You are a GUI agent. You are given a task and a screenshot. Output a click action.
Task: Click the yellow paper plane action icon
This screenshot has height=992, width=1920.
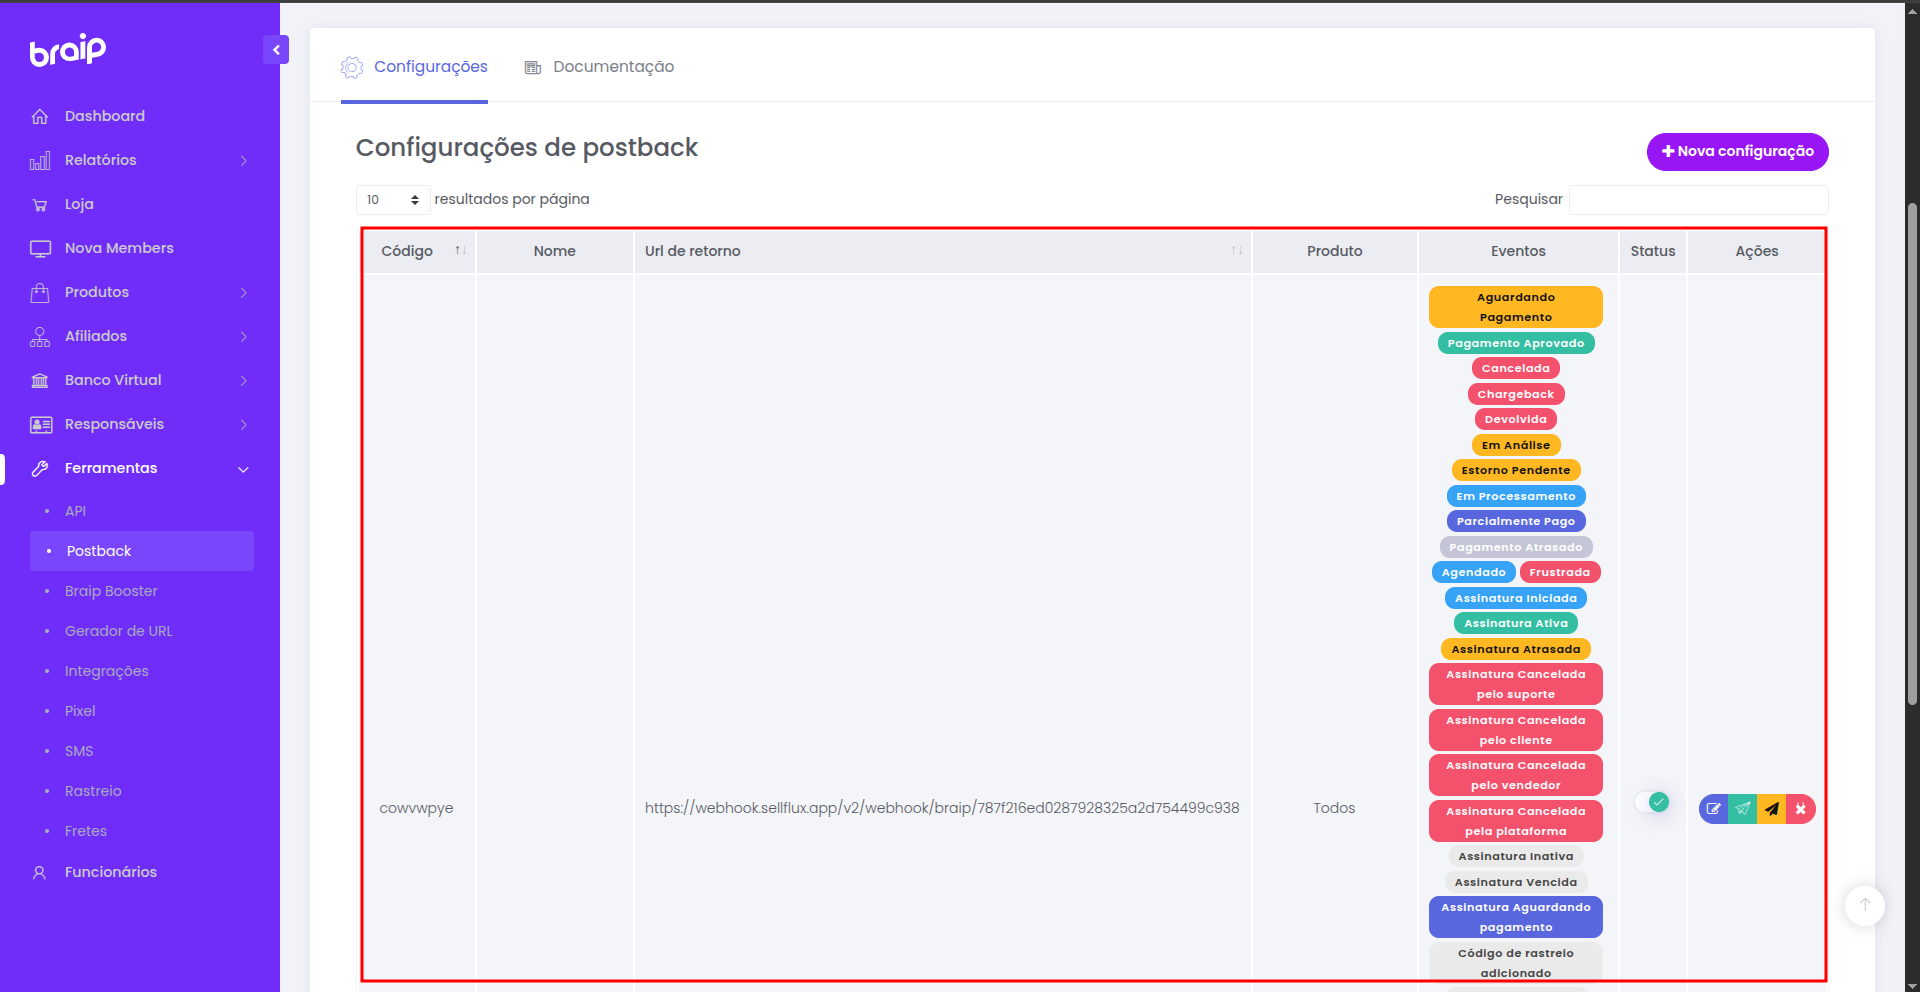point(1772,809)
